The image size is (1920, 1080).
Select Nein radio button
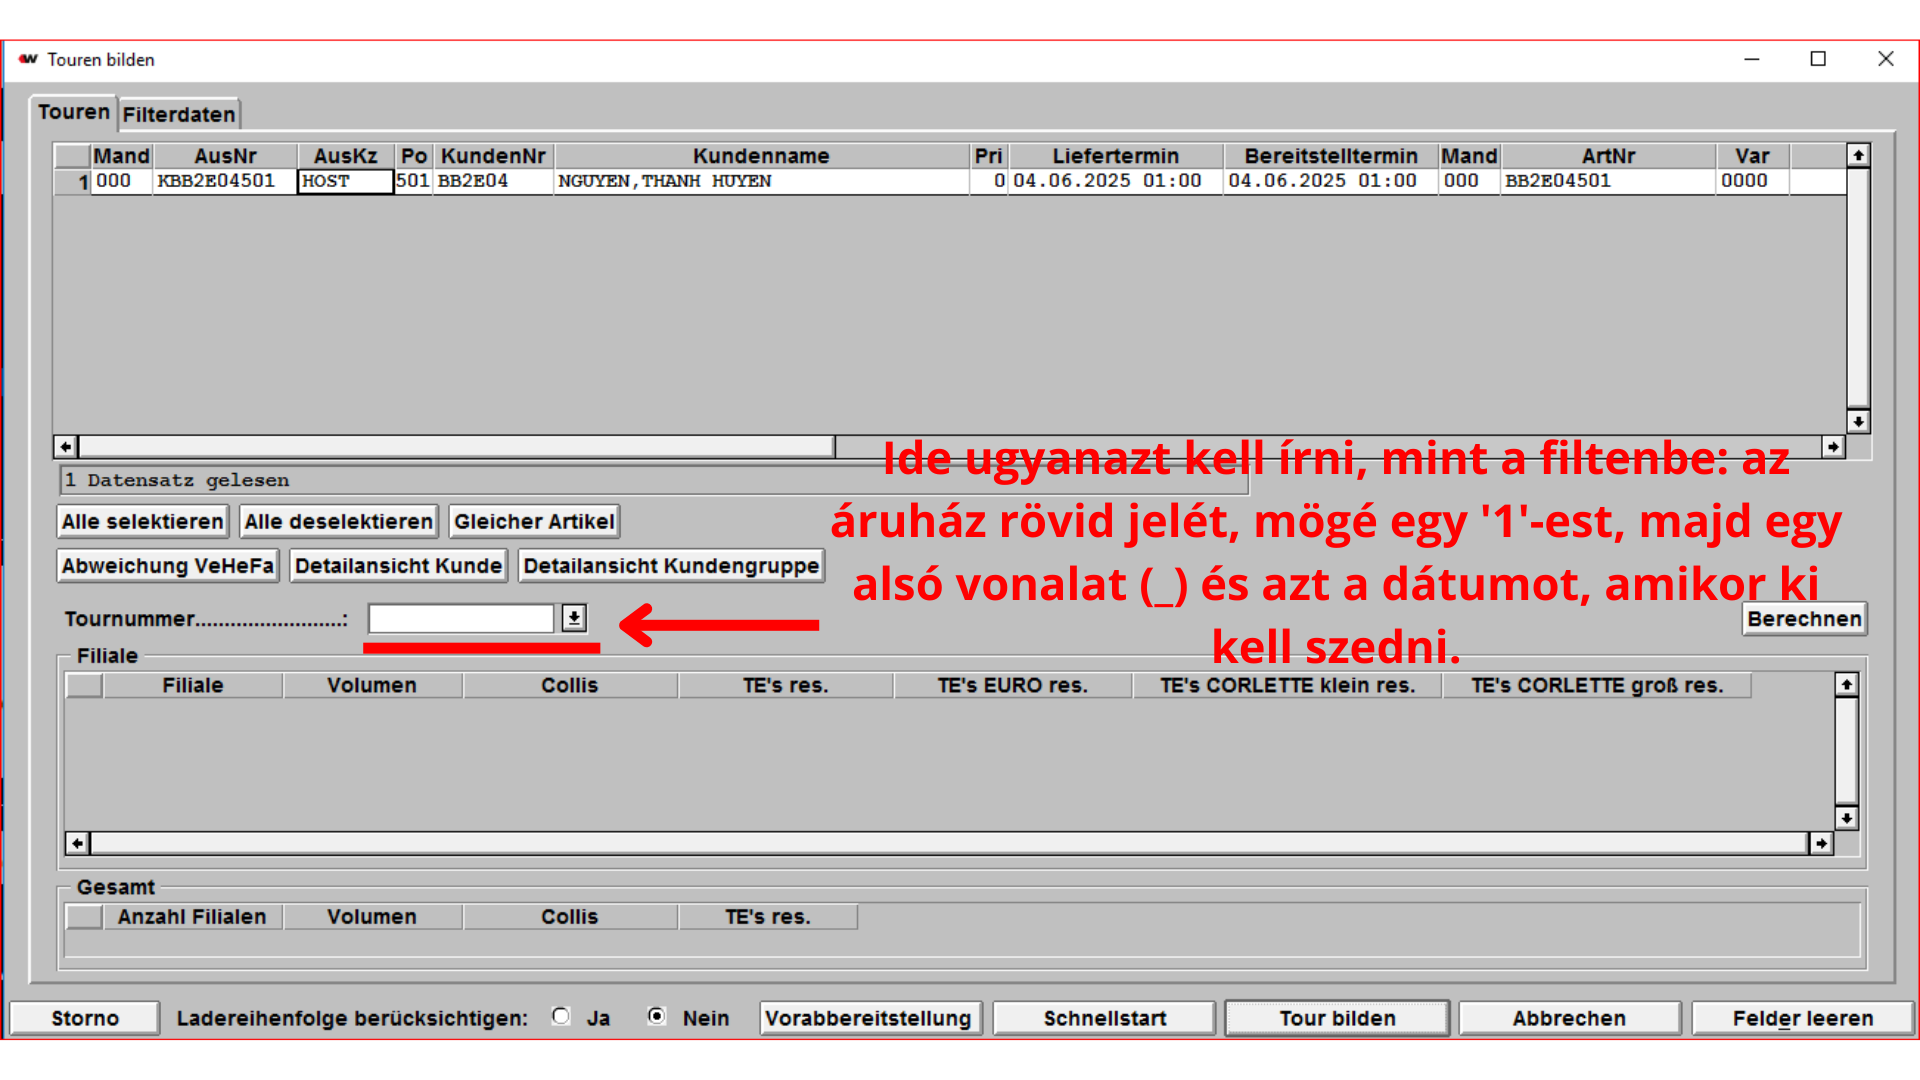[656, 1017]
